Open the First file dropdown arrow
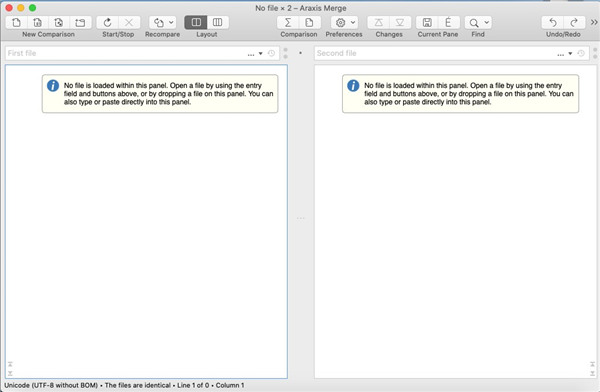 261,54
